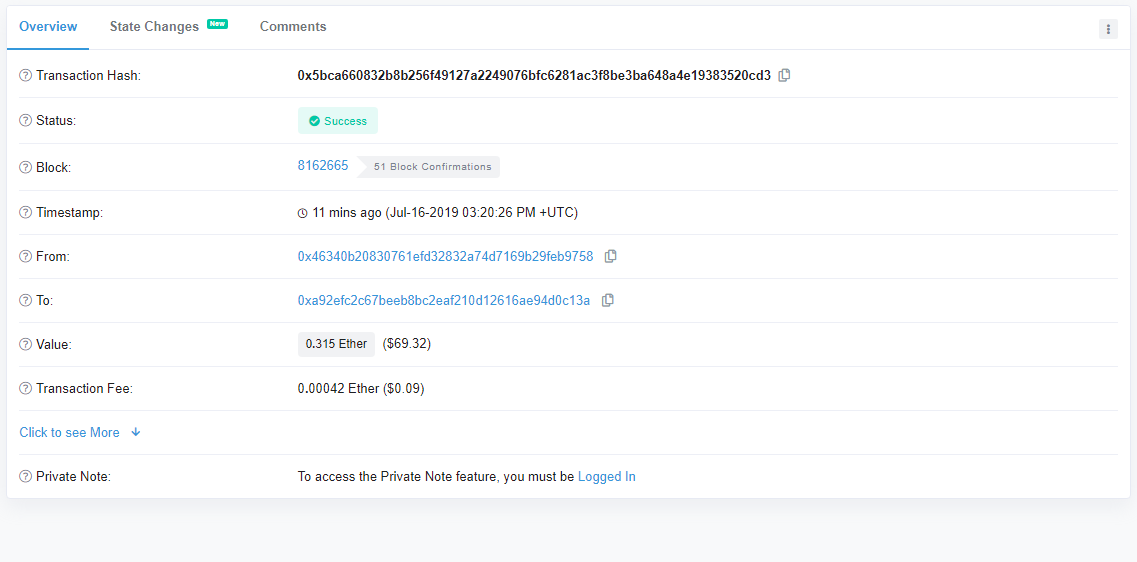Viewport: 1137px width, 562px height.
Task: Click help icon beside Status
Action: click(x=25, y=120)
